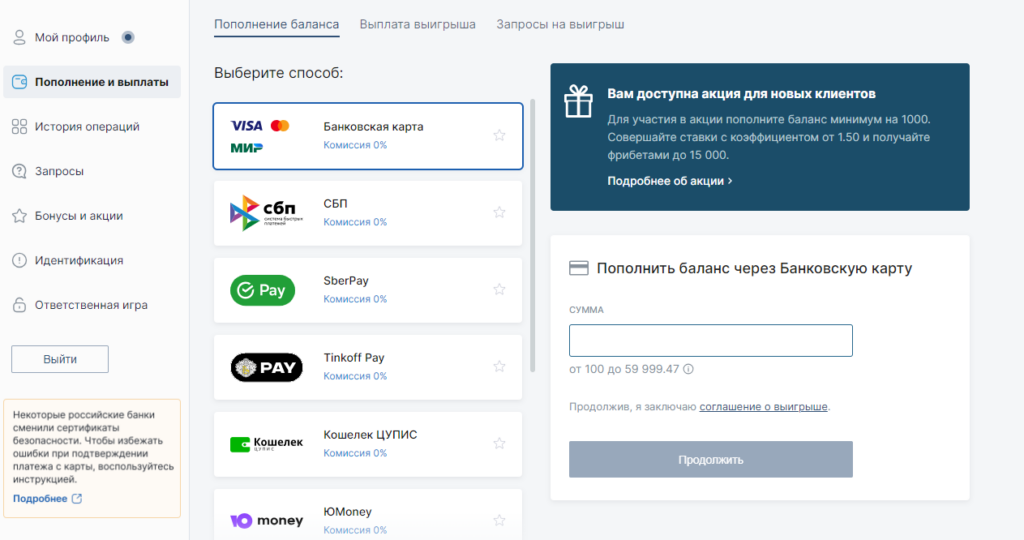Select Пополнение и выплаты in sidebar
This screenshot has height=540, width=1024.
coord(92,82)
